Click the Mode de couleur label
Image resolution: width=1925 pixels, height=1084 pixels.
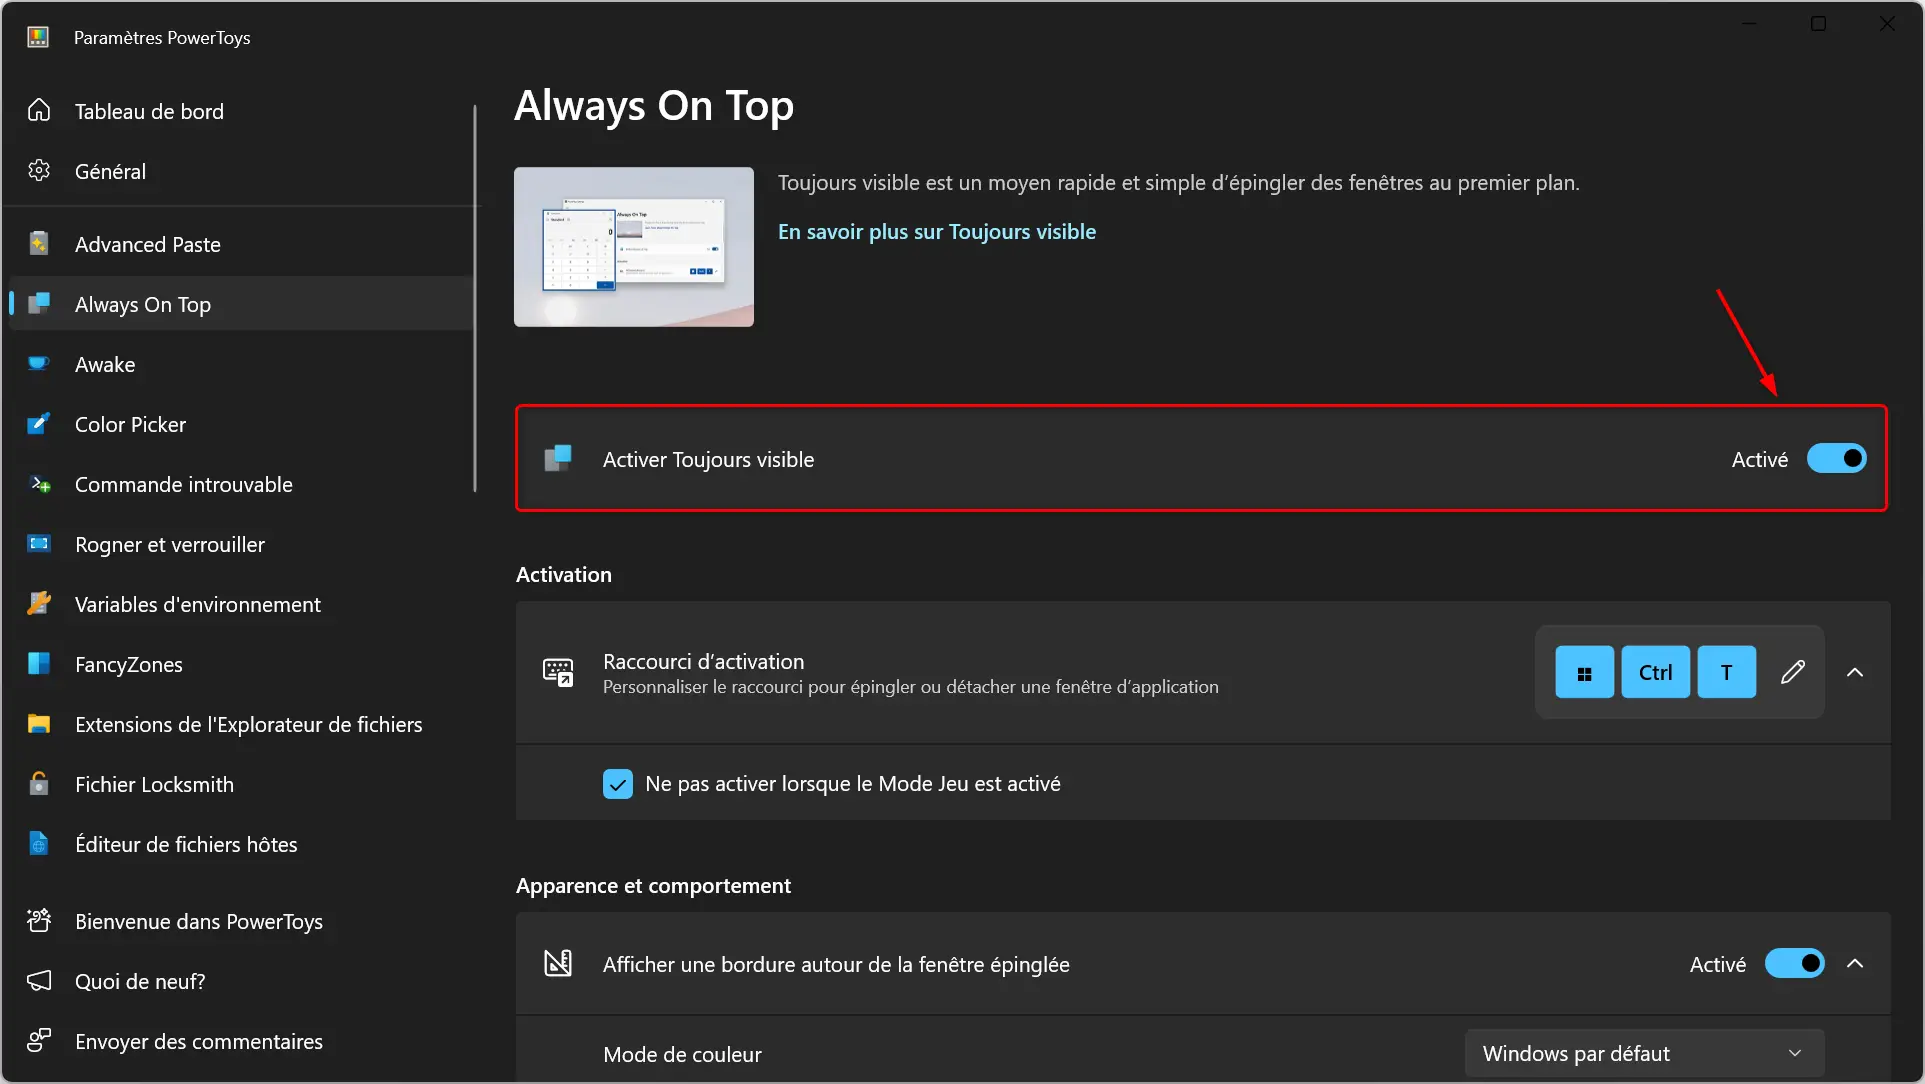click(682, 1054)
